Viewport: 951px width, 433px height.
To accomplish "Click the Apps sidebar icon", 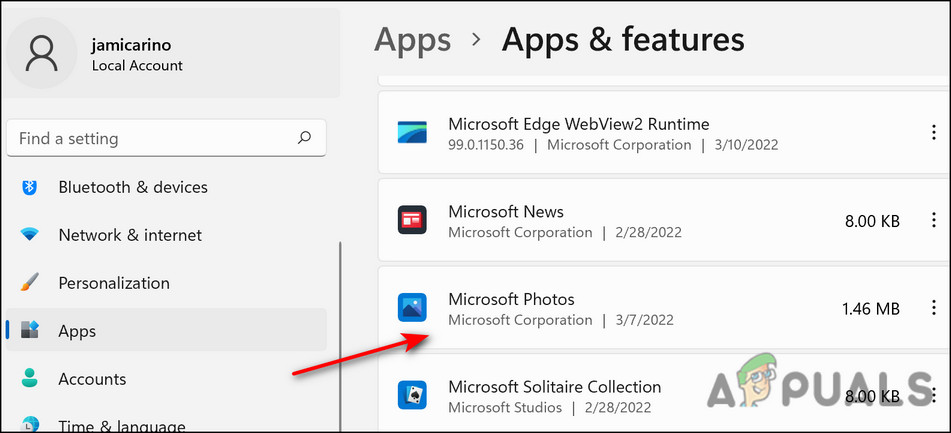I will [29, 331].
